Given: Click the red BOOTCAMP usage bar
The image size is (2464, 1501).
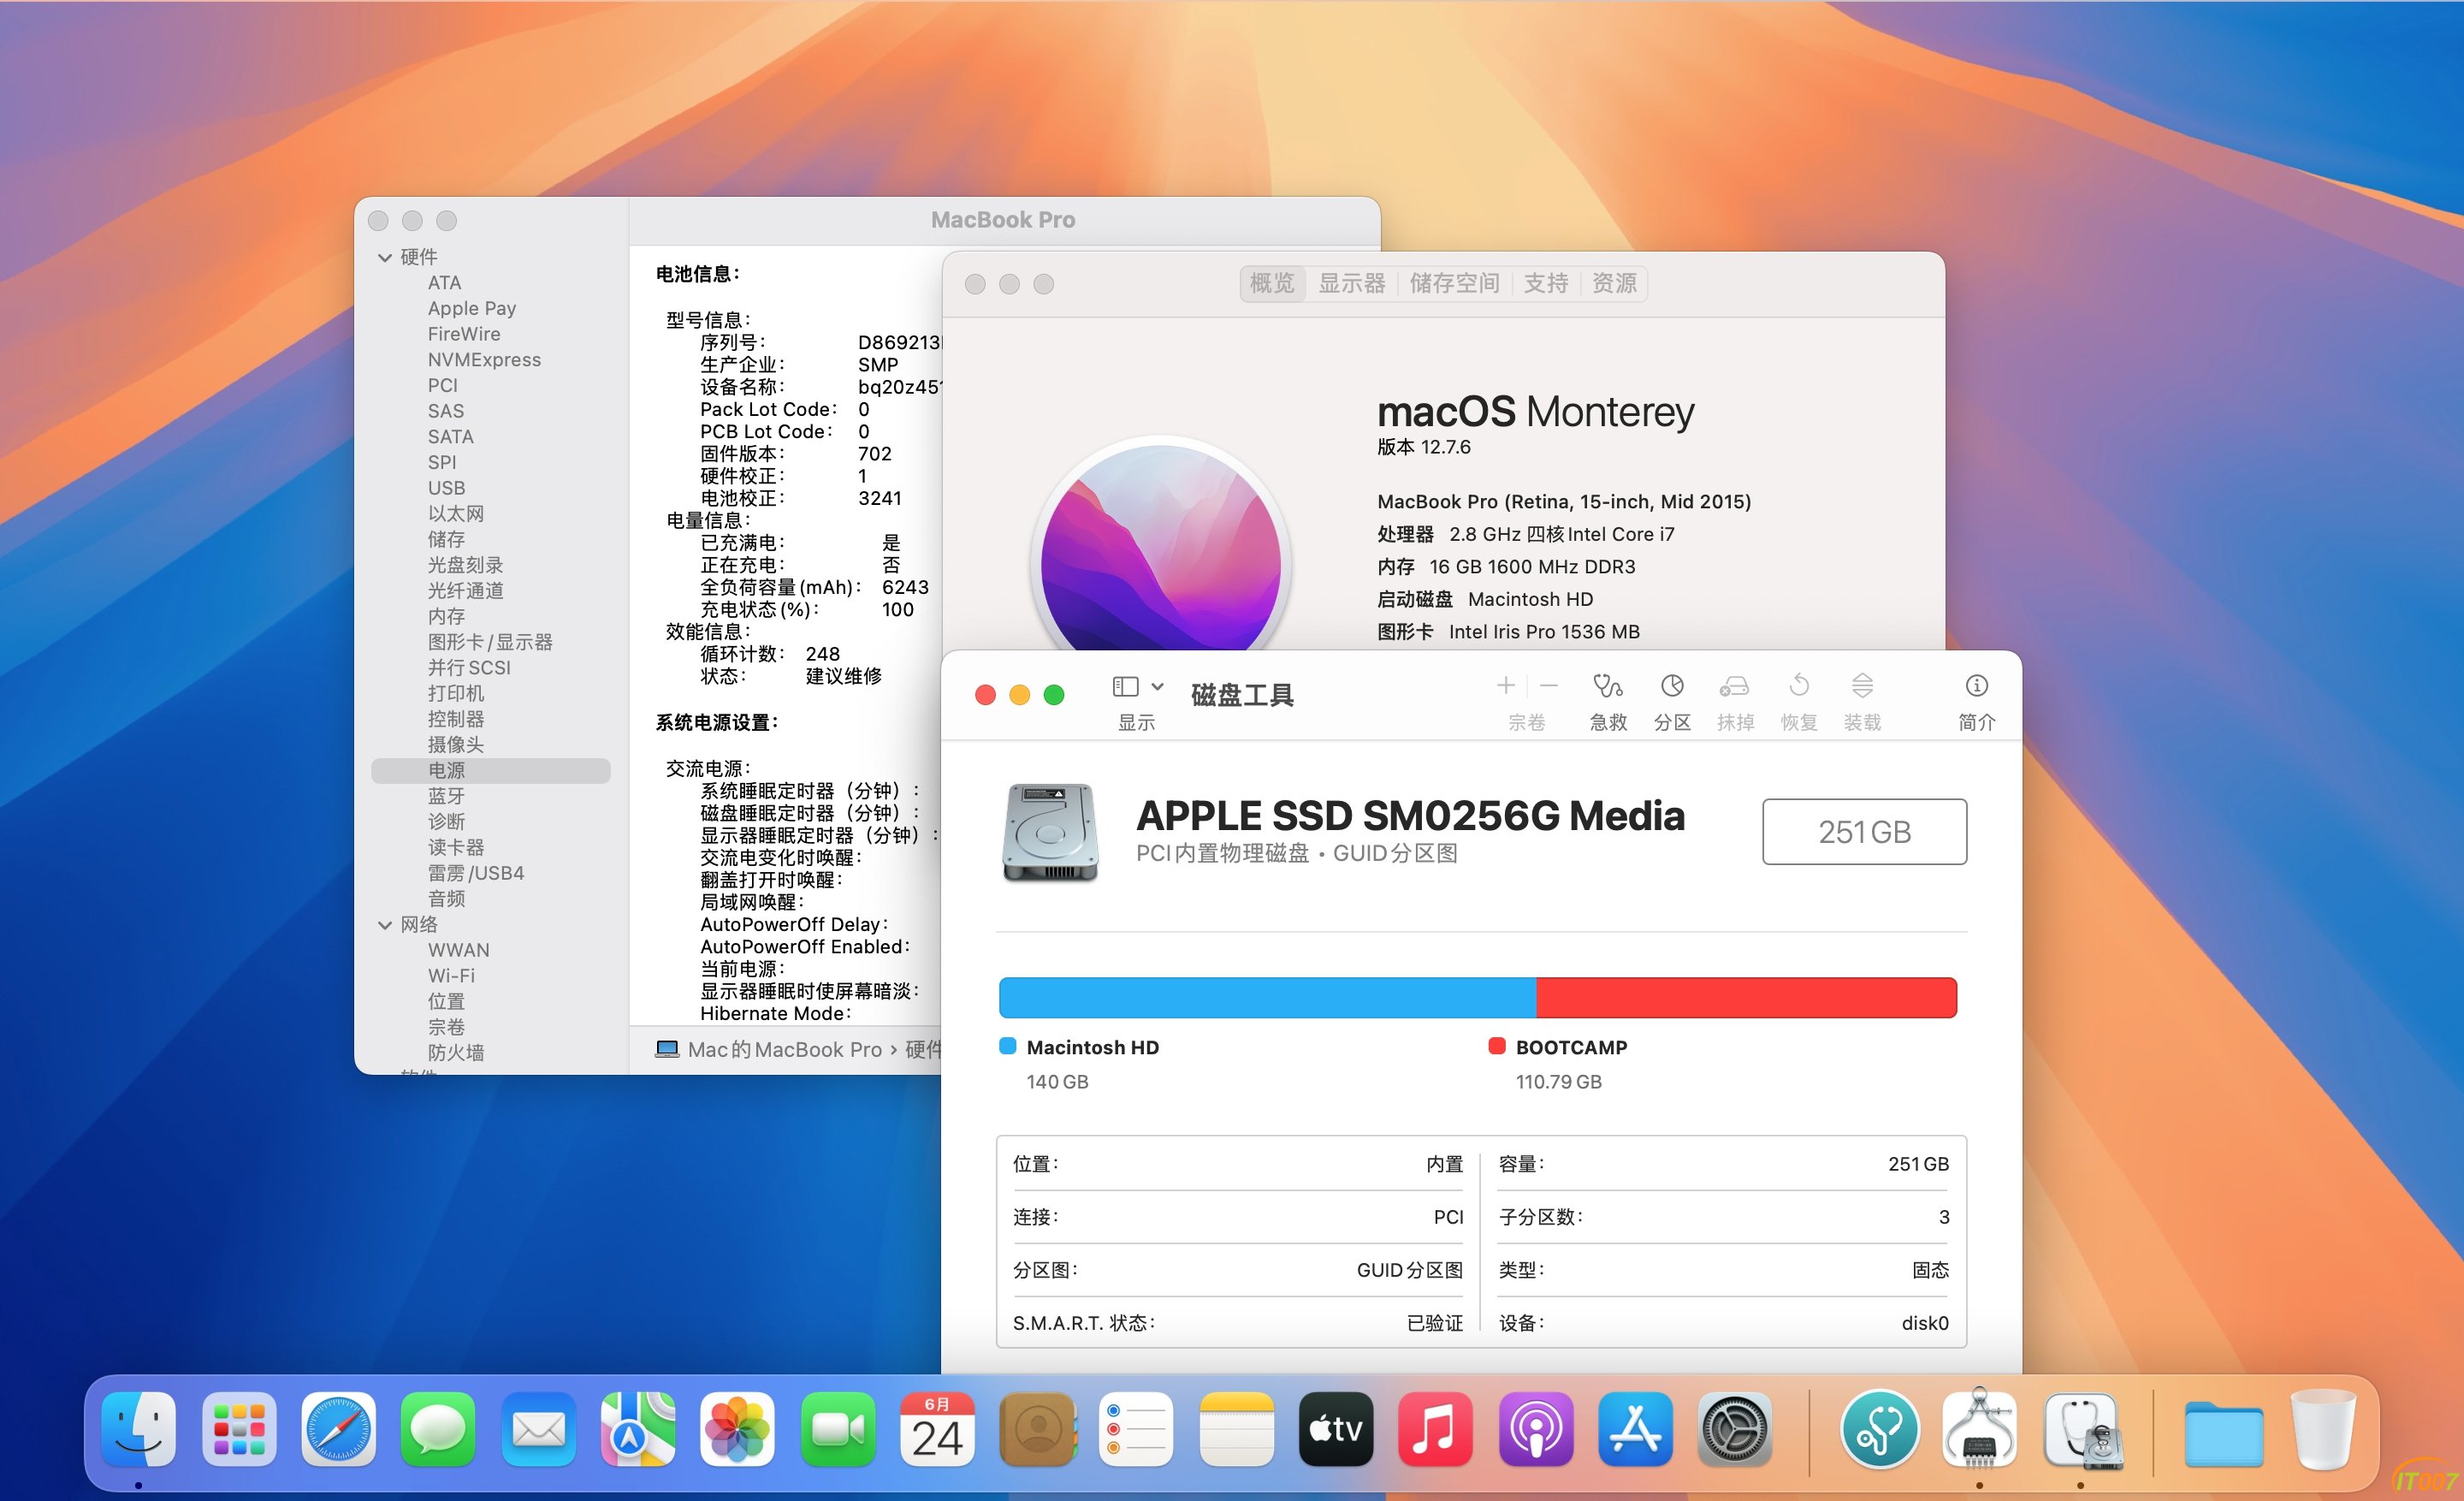Looking at the screenshot, I should 1746,997.
